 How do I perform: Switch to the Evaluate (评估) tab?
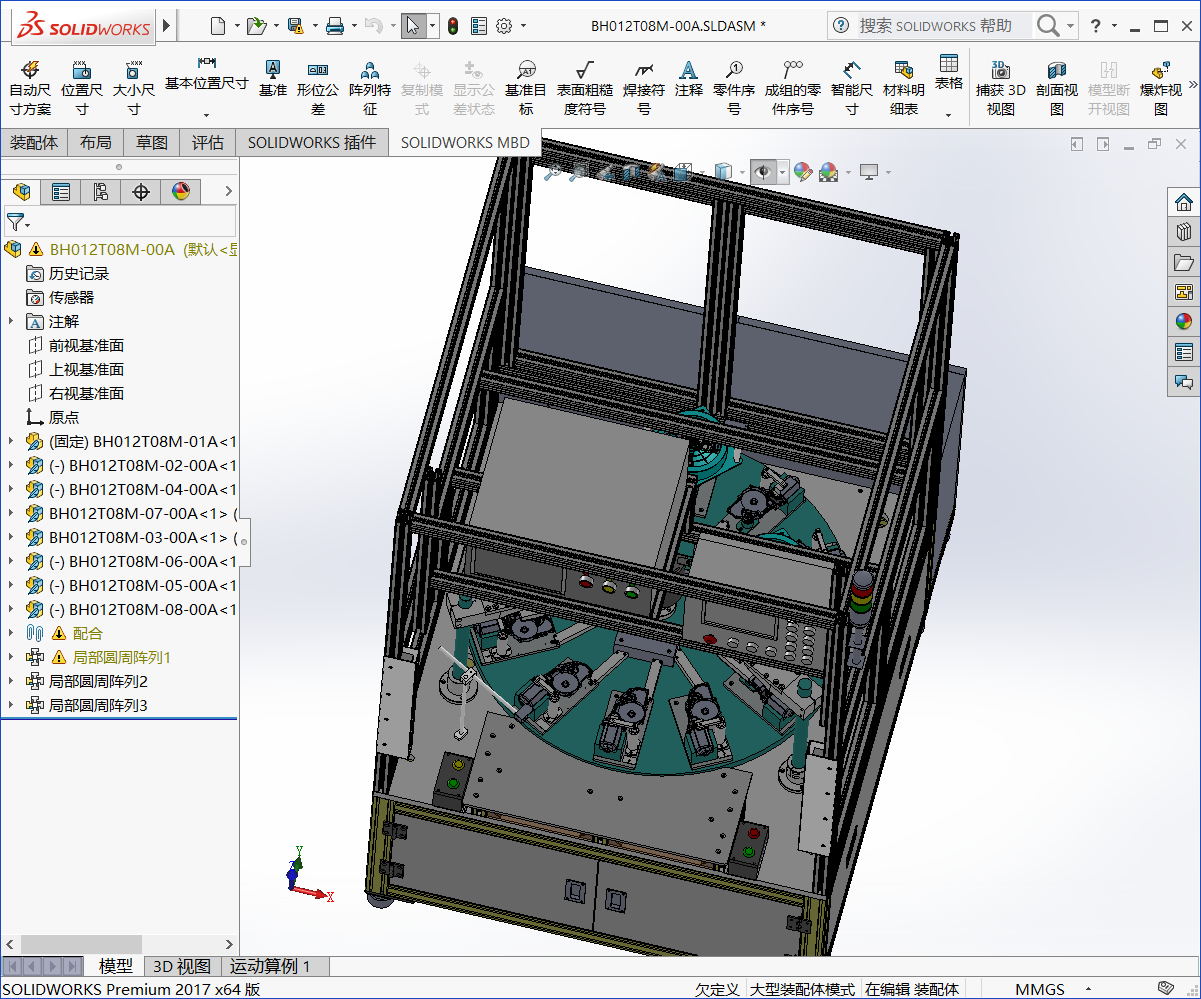tap(208, 142)
